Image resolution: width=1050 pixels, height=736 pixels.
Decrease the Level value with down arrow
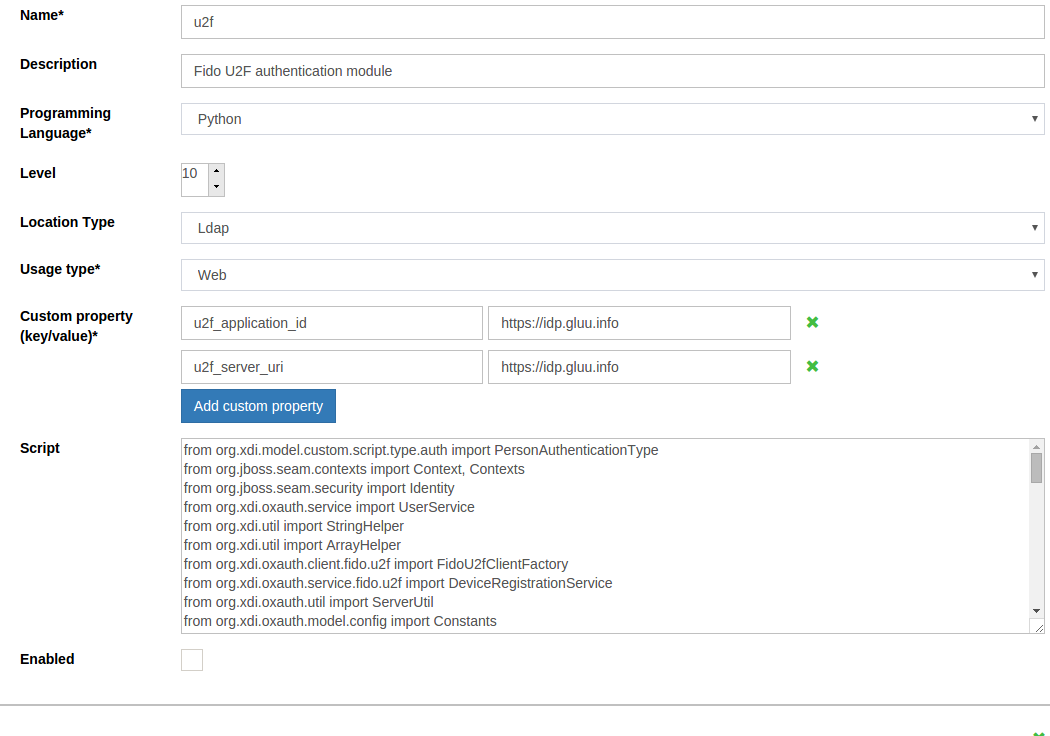tap(216, 187)
